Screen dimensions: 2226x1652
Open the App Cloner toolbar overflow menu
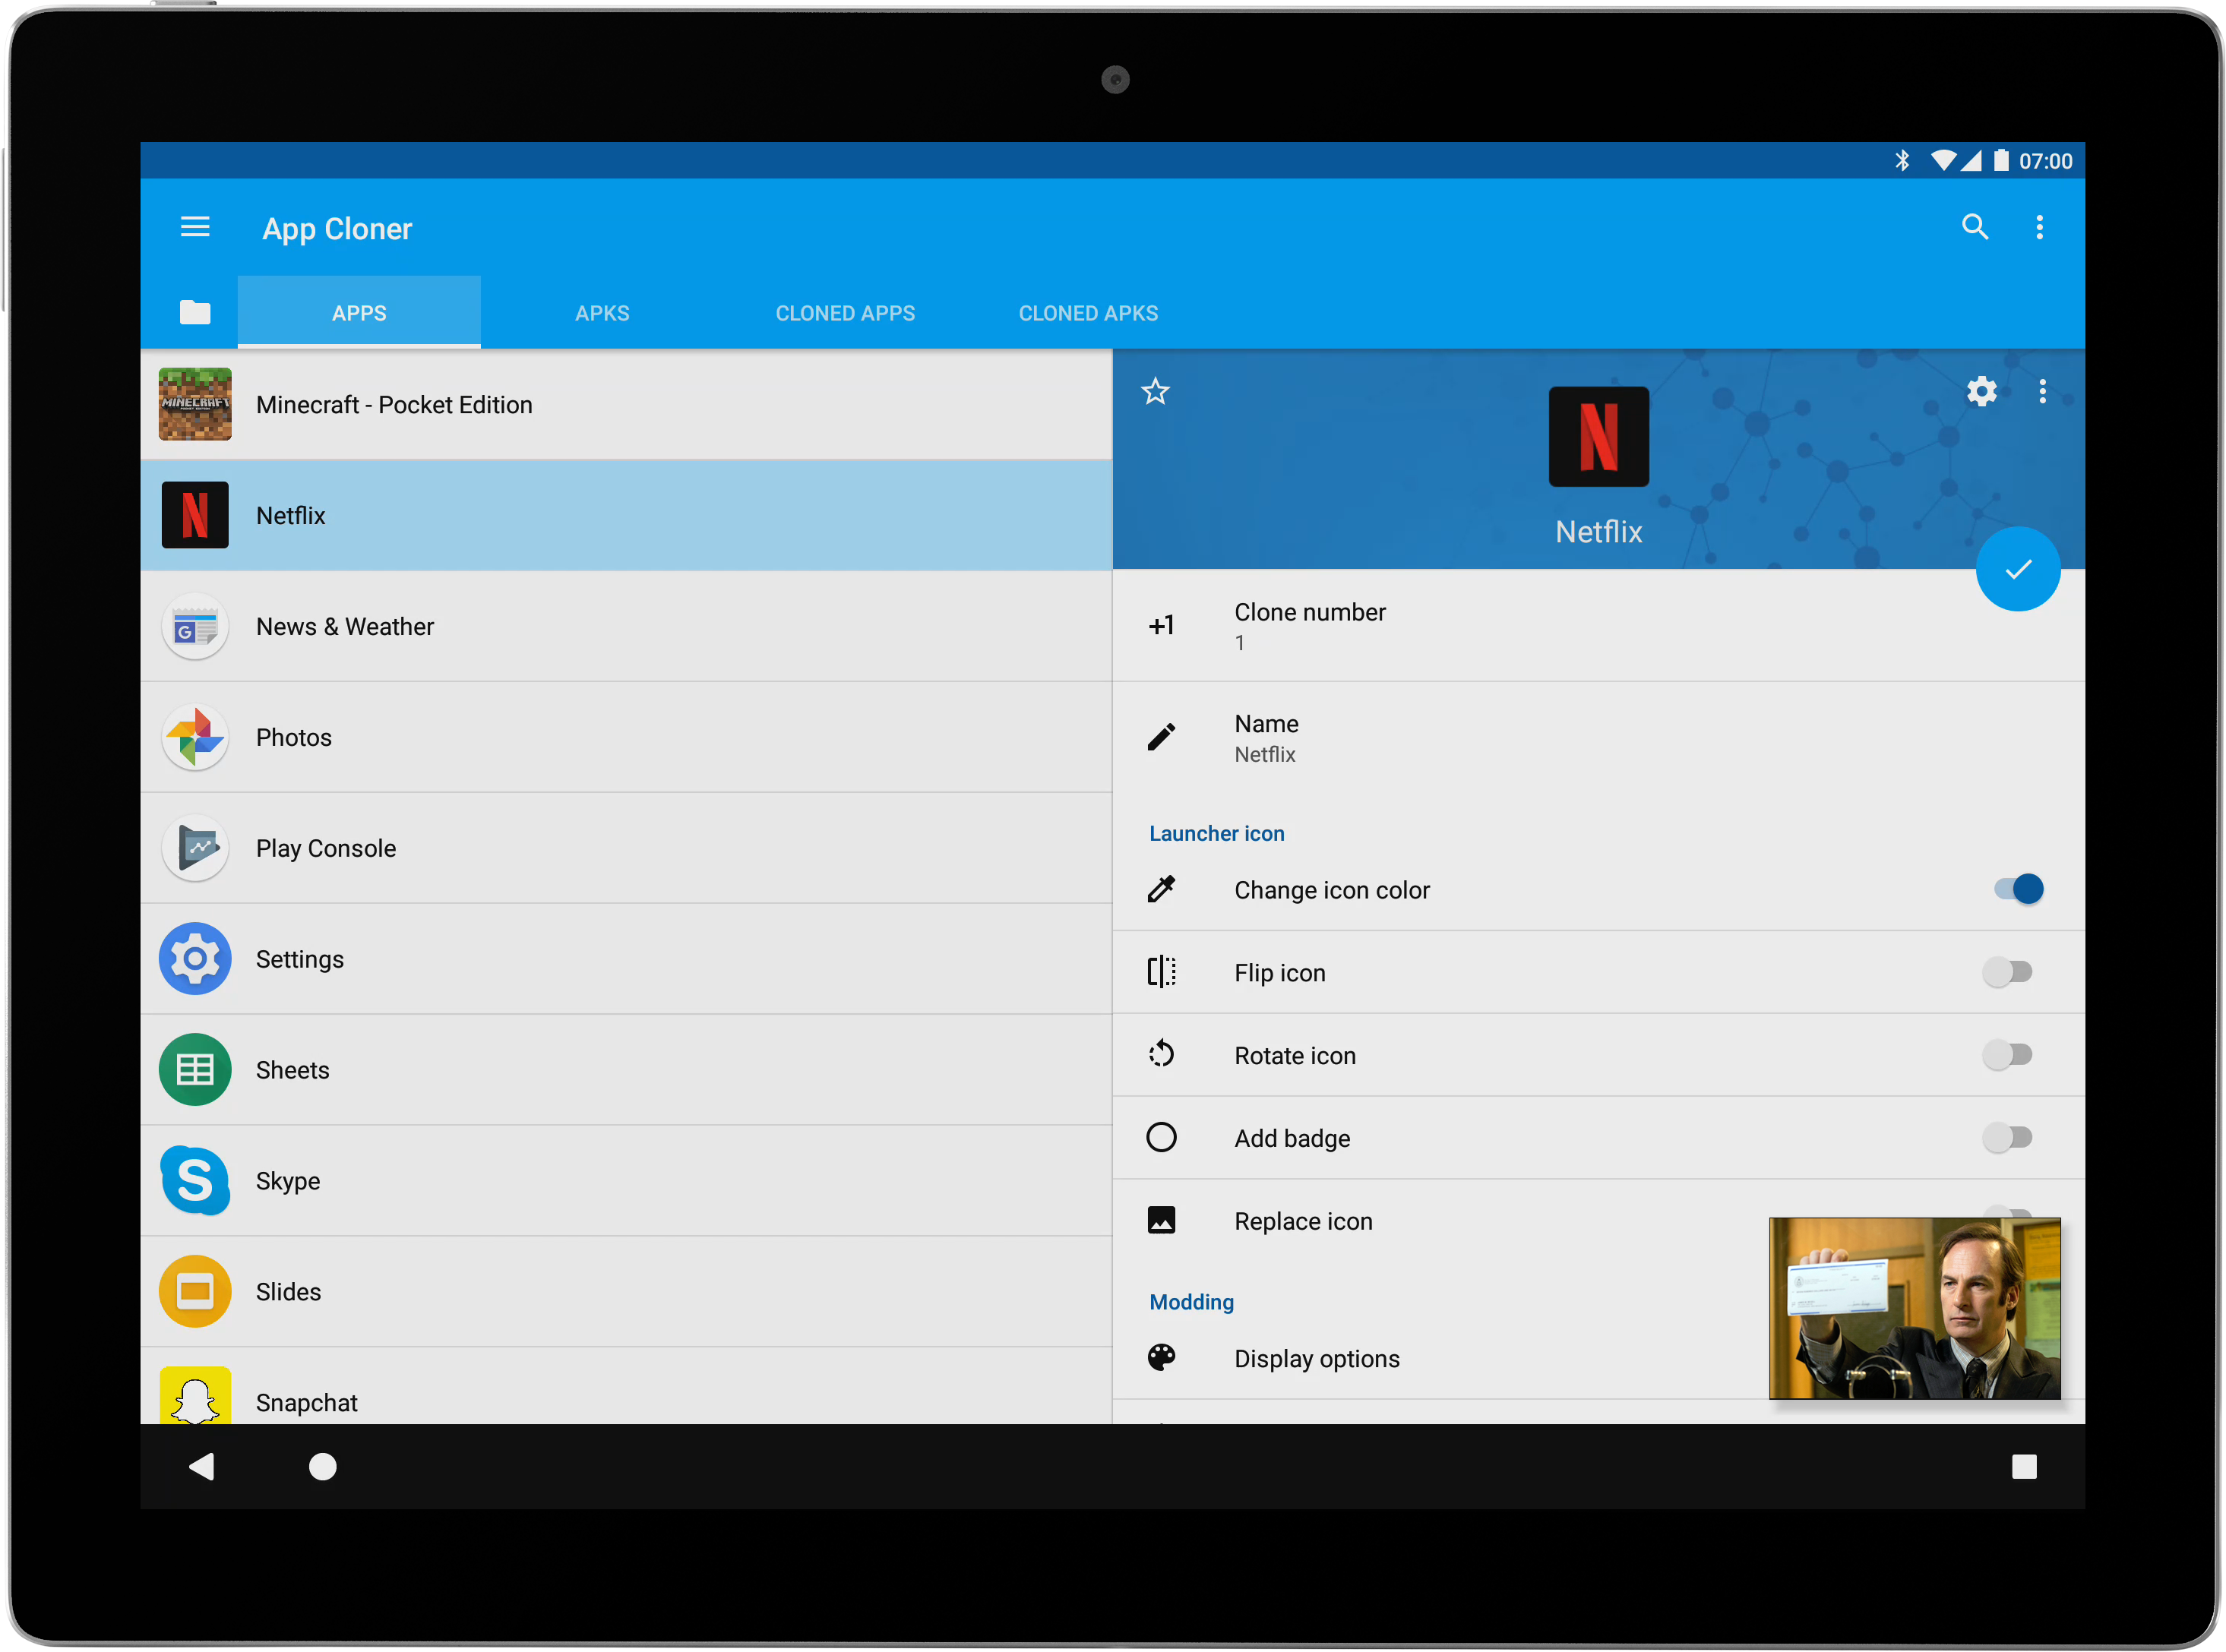pos(2039,227)
